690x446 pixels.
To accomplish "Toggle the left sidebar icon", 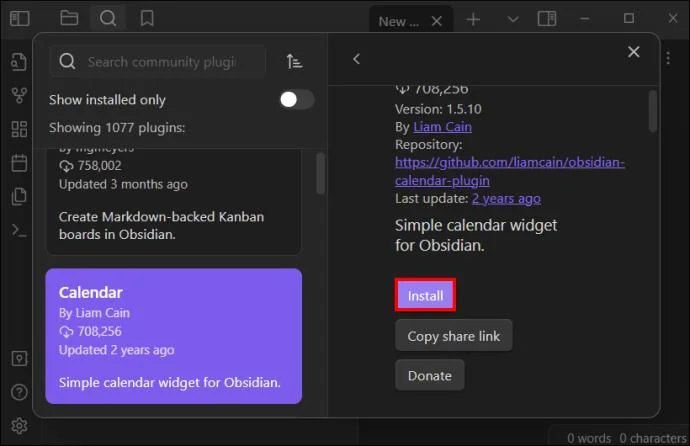I will pyautogui.click(x=19, y=18).
